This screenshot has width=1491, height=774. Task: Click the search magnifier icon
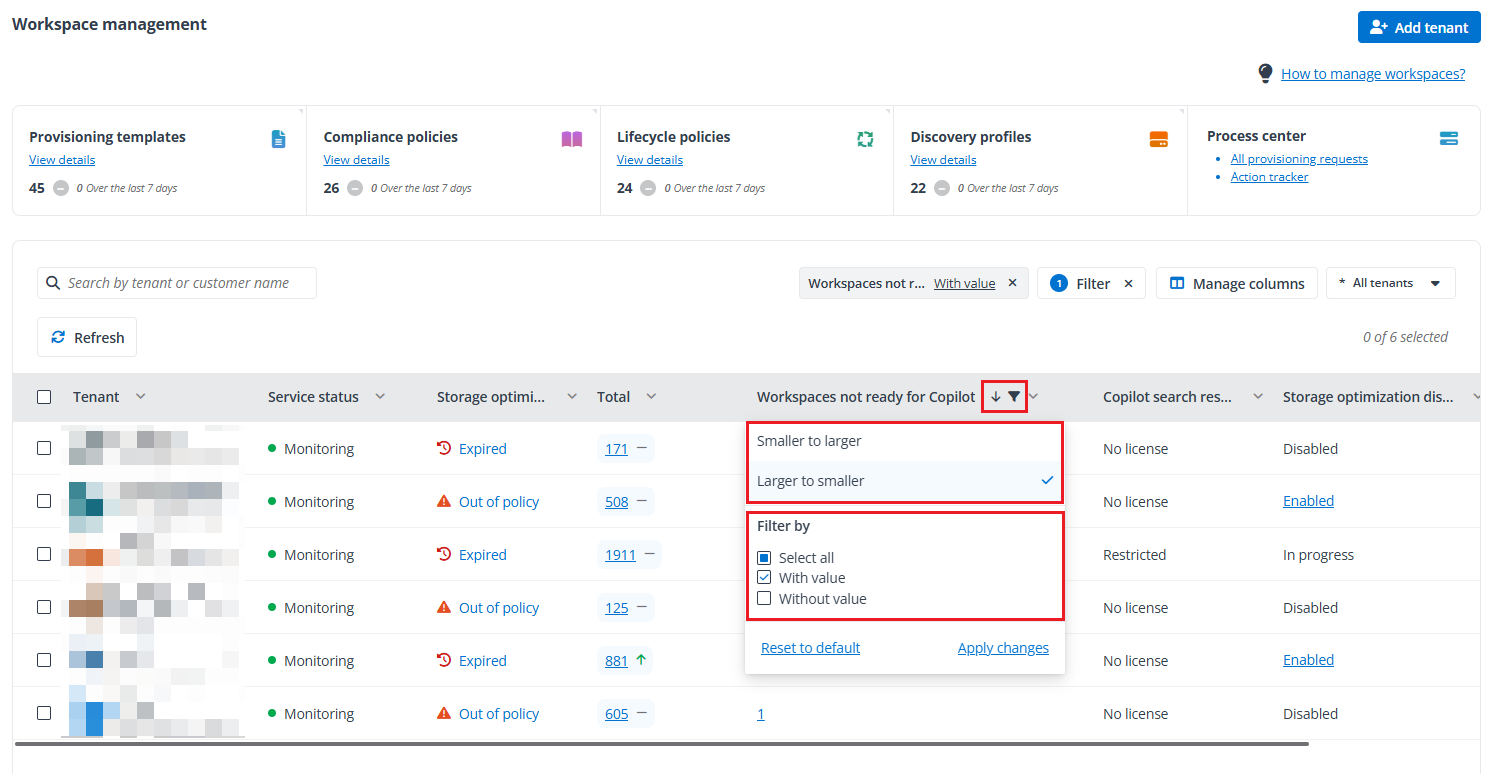[x=53, y=283]
